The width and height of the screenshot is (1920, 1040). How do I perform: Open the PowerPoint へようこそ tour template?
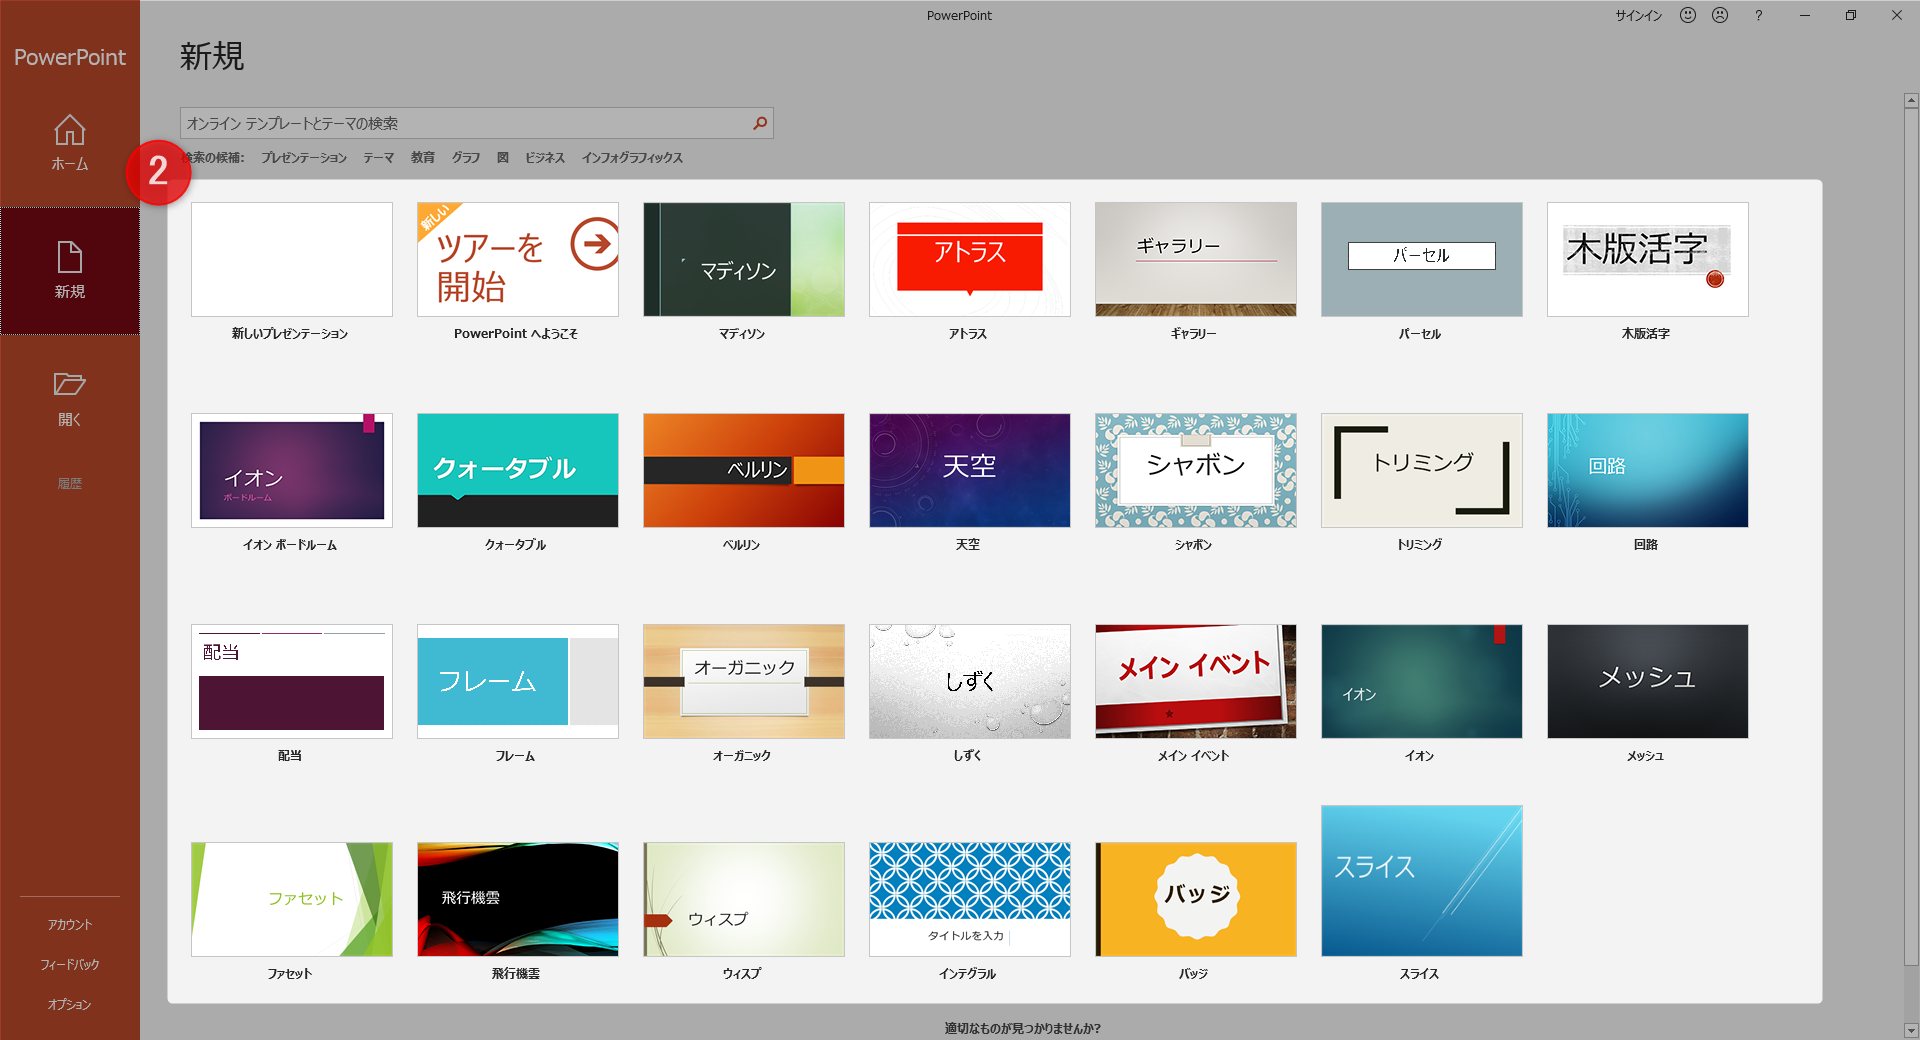[518, 260]
